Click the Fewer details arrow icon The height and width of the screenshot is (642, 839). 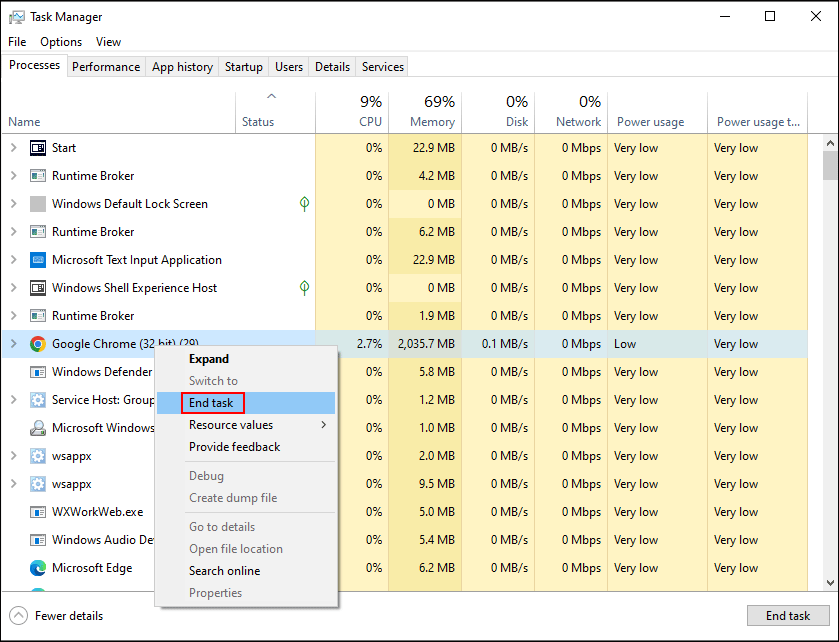tap(18, 616)
